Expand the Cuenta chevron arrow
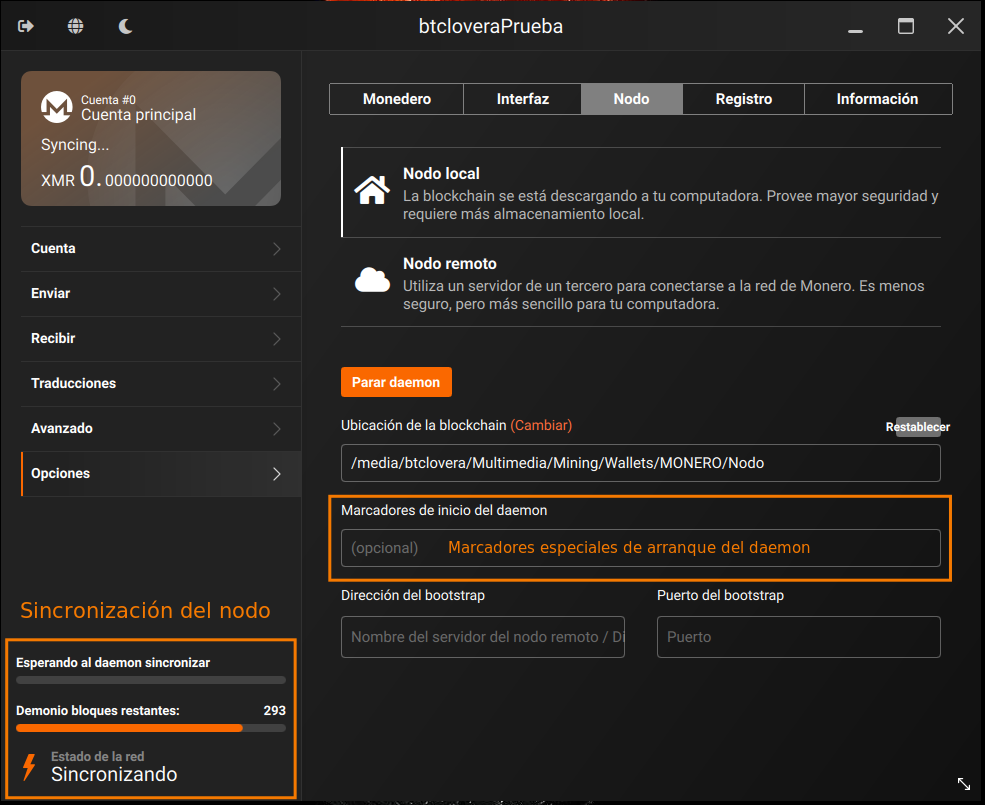This screenshot has width=985, height=805. (277, 249)
